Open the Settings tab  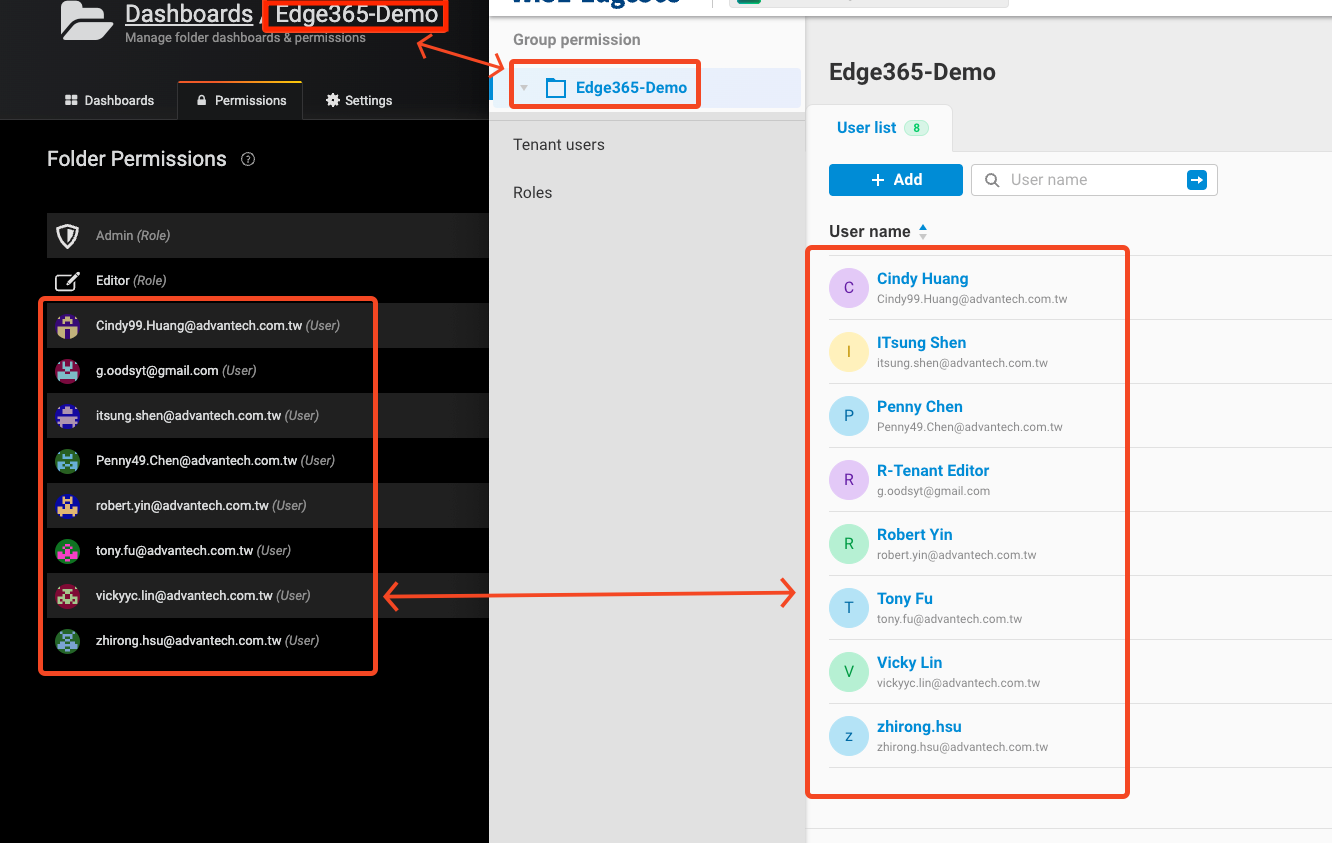coord(359,101)
